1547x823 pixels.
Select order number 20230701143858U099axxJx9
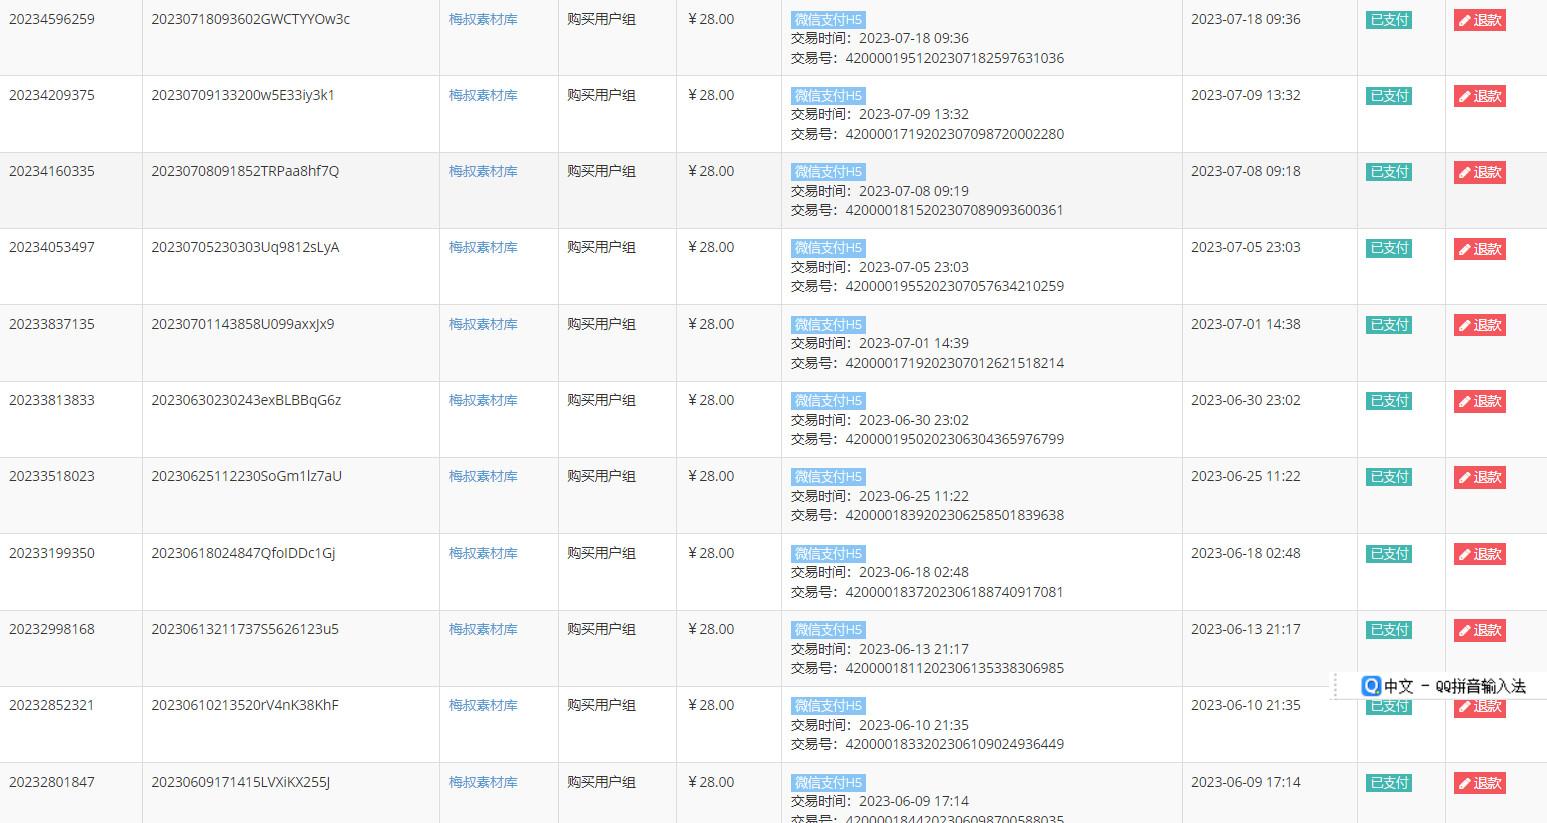(x=243, y=324)
